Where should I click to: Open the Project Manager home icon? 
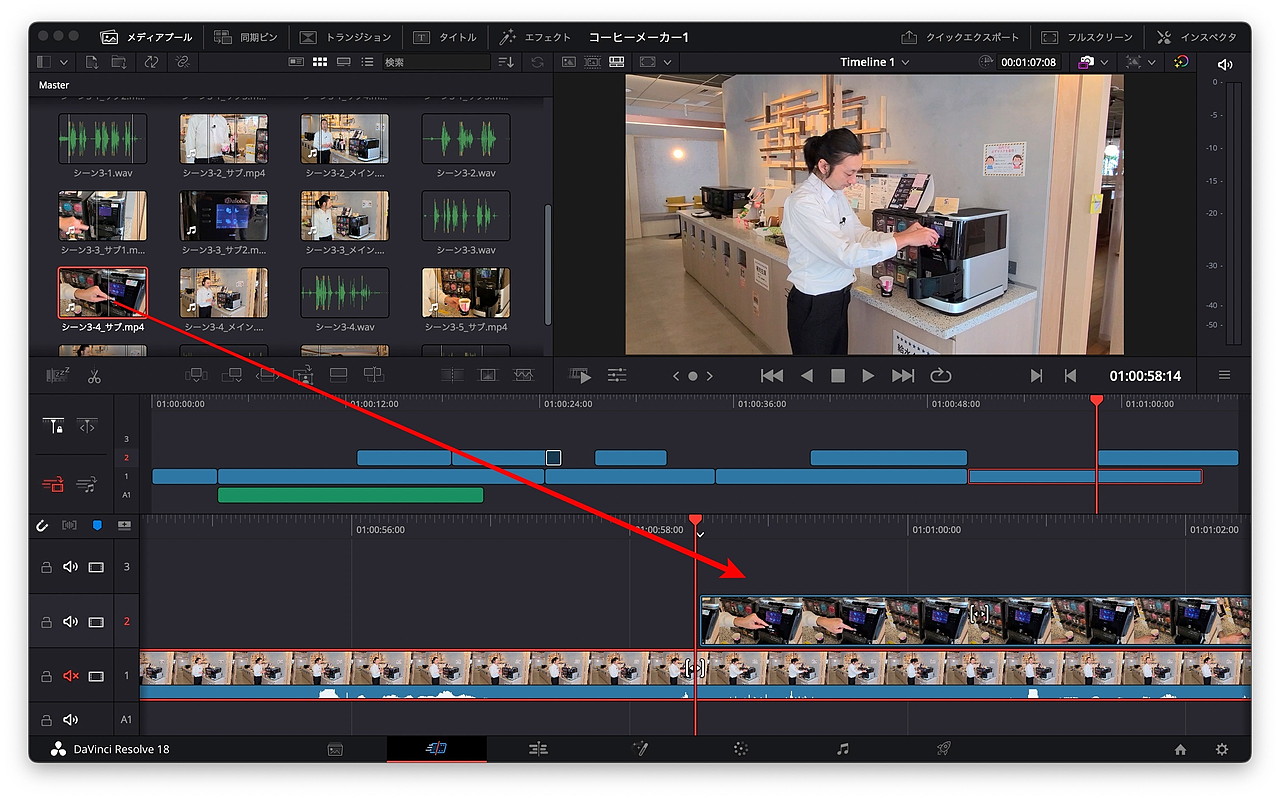coord(1180,750)
